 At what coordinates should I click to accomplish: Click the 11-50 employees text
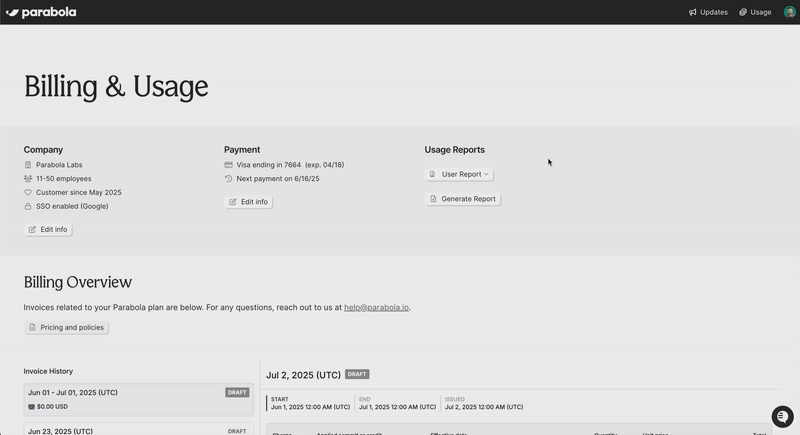[63, 178]
